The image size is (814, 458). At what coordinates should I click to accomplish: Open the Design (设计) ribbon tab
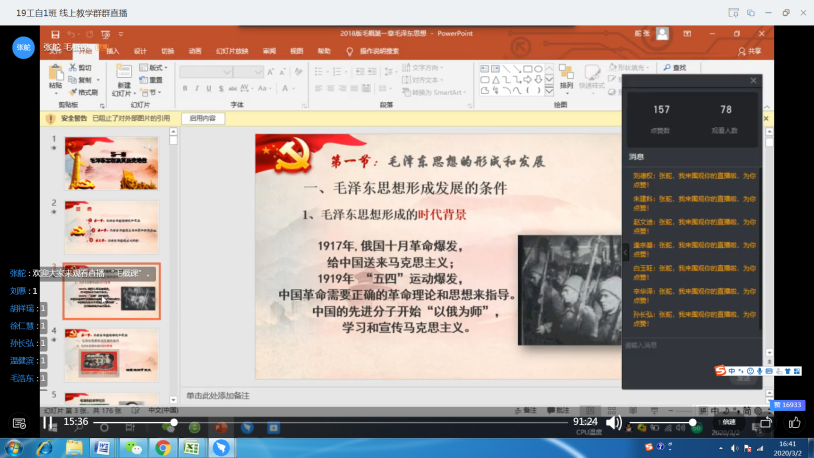click(140, 50)
